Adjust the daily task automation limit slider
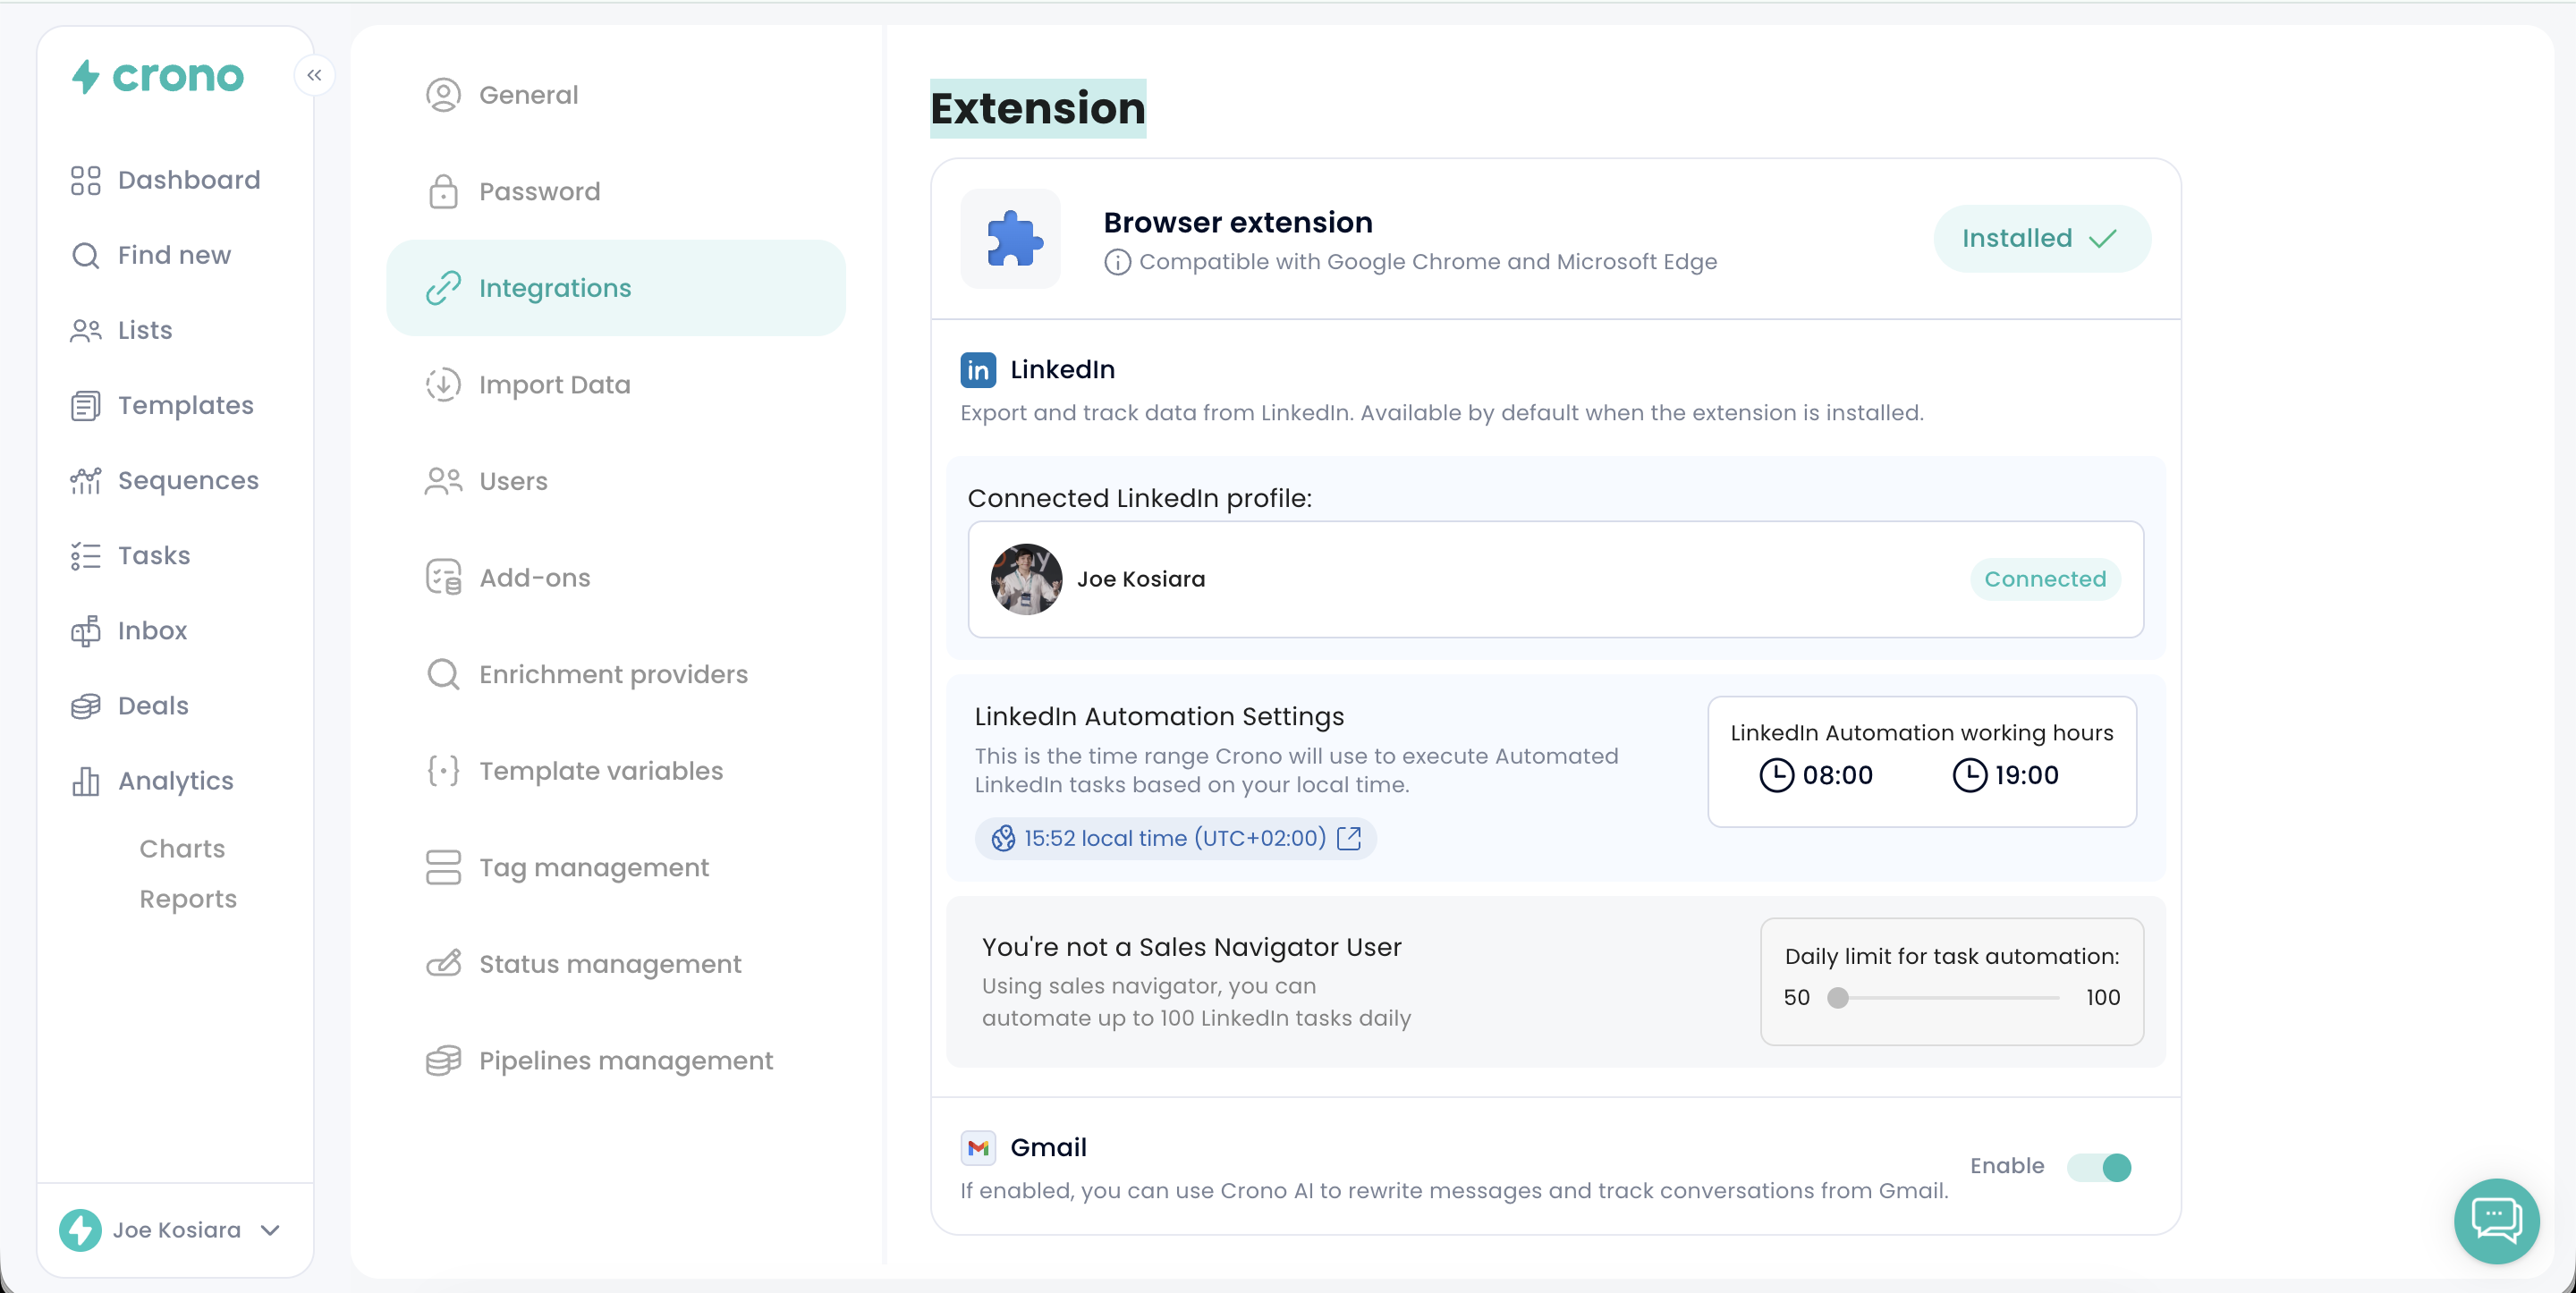The height and width of the screenshot is (1293, 2576). 1838,997
